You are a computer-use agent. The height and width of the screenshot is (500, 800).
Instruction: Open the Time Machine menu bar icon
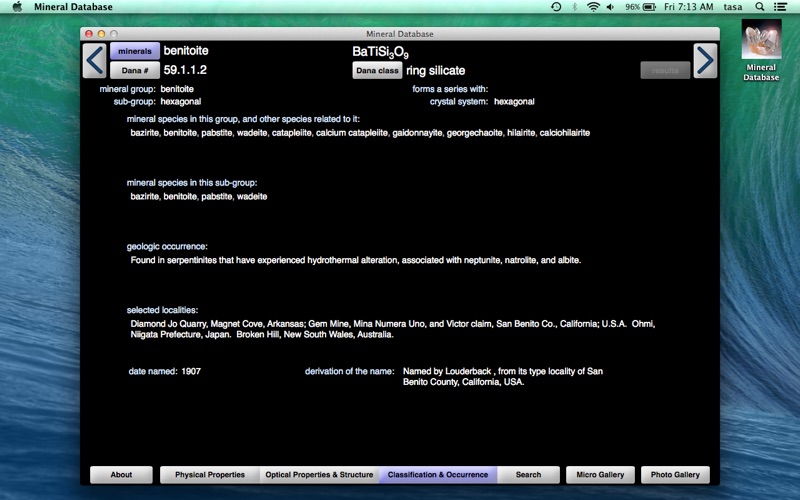pyautogui.click(x=556, y=7)
